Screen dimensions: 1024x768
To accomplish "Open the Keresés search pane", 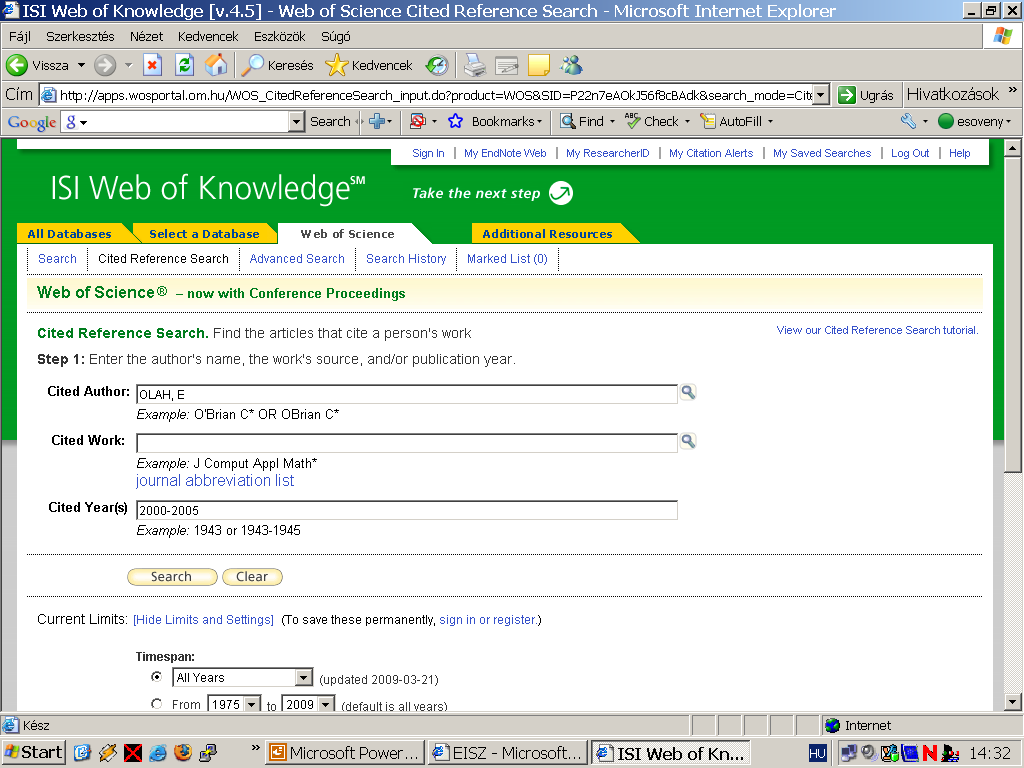I will [278, 65].
